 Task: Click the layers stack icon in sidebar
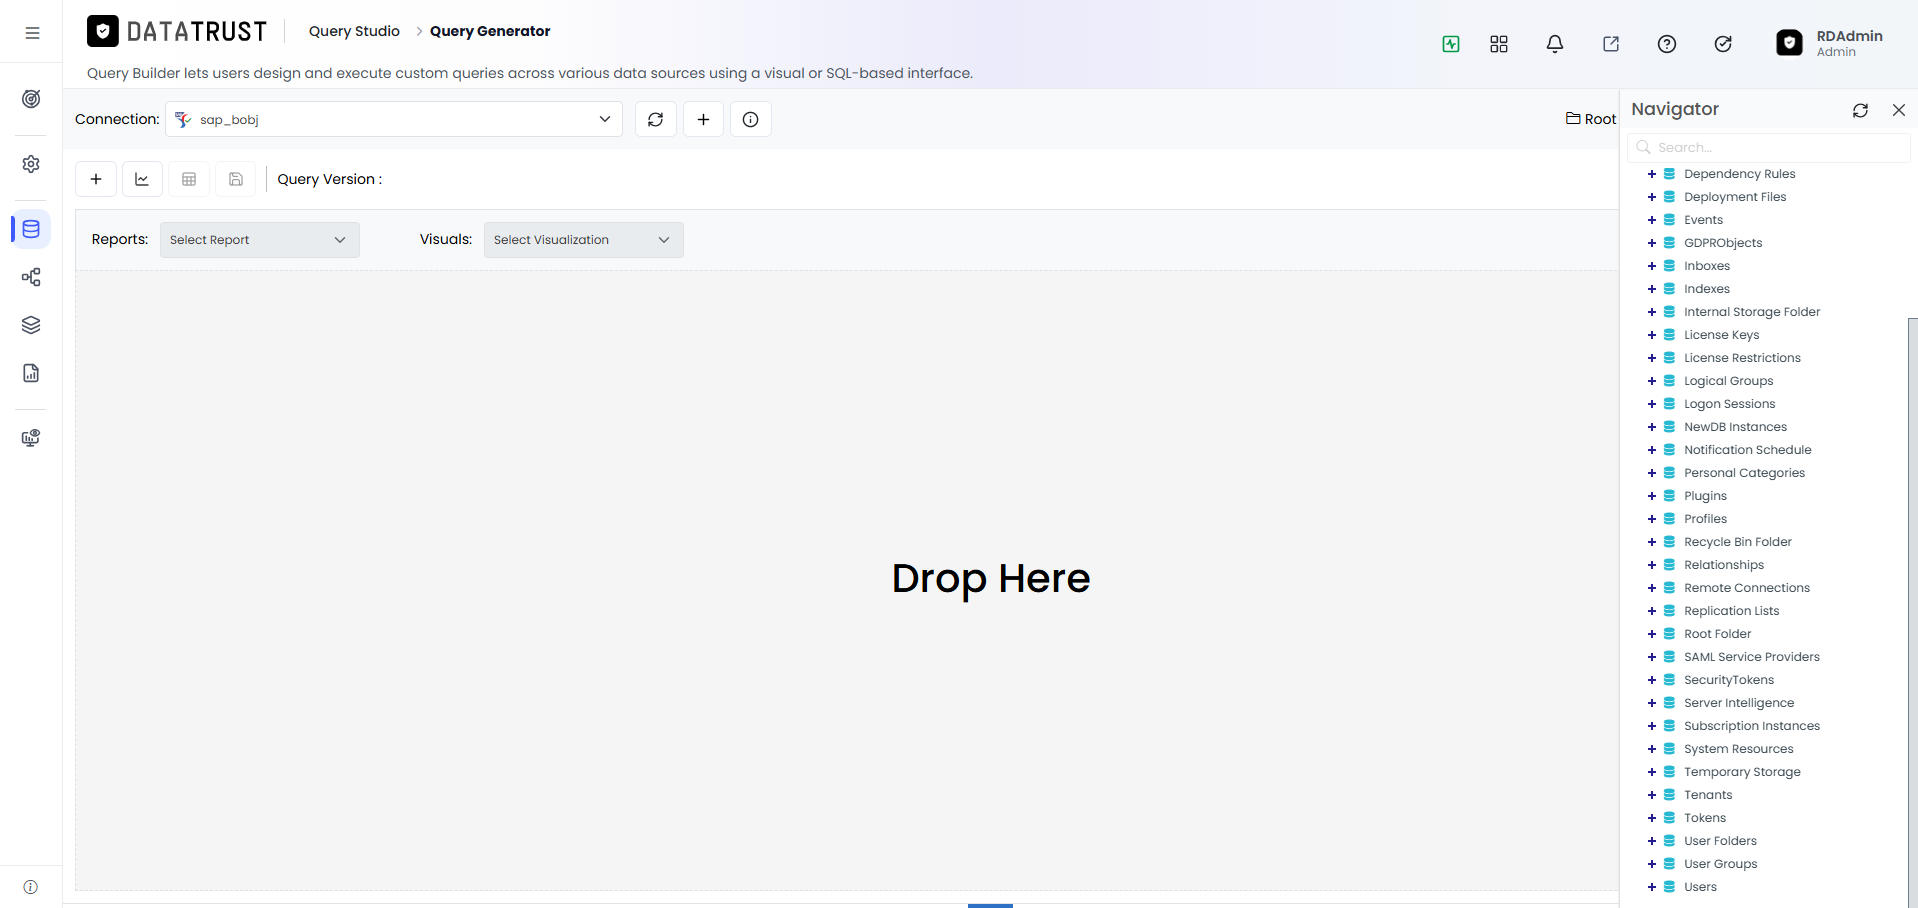click(31, 325)
